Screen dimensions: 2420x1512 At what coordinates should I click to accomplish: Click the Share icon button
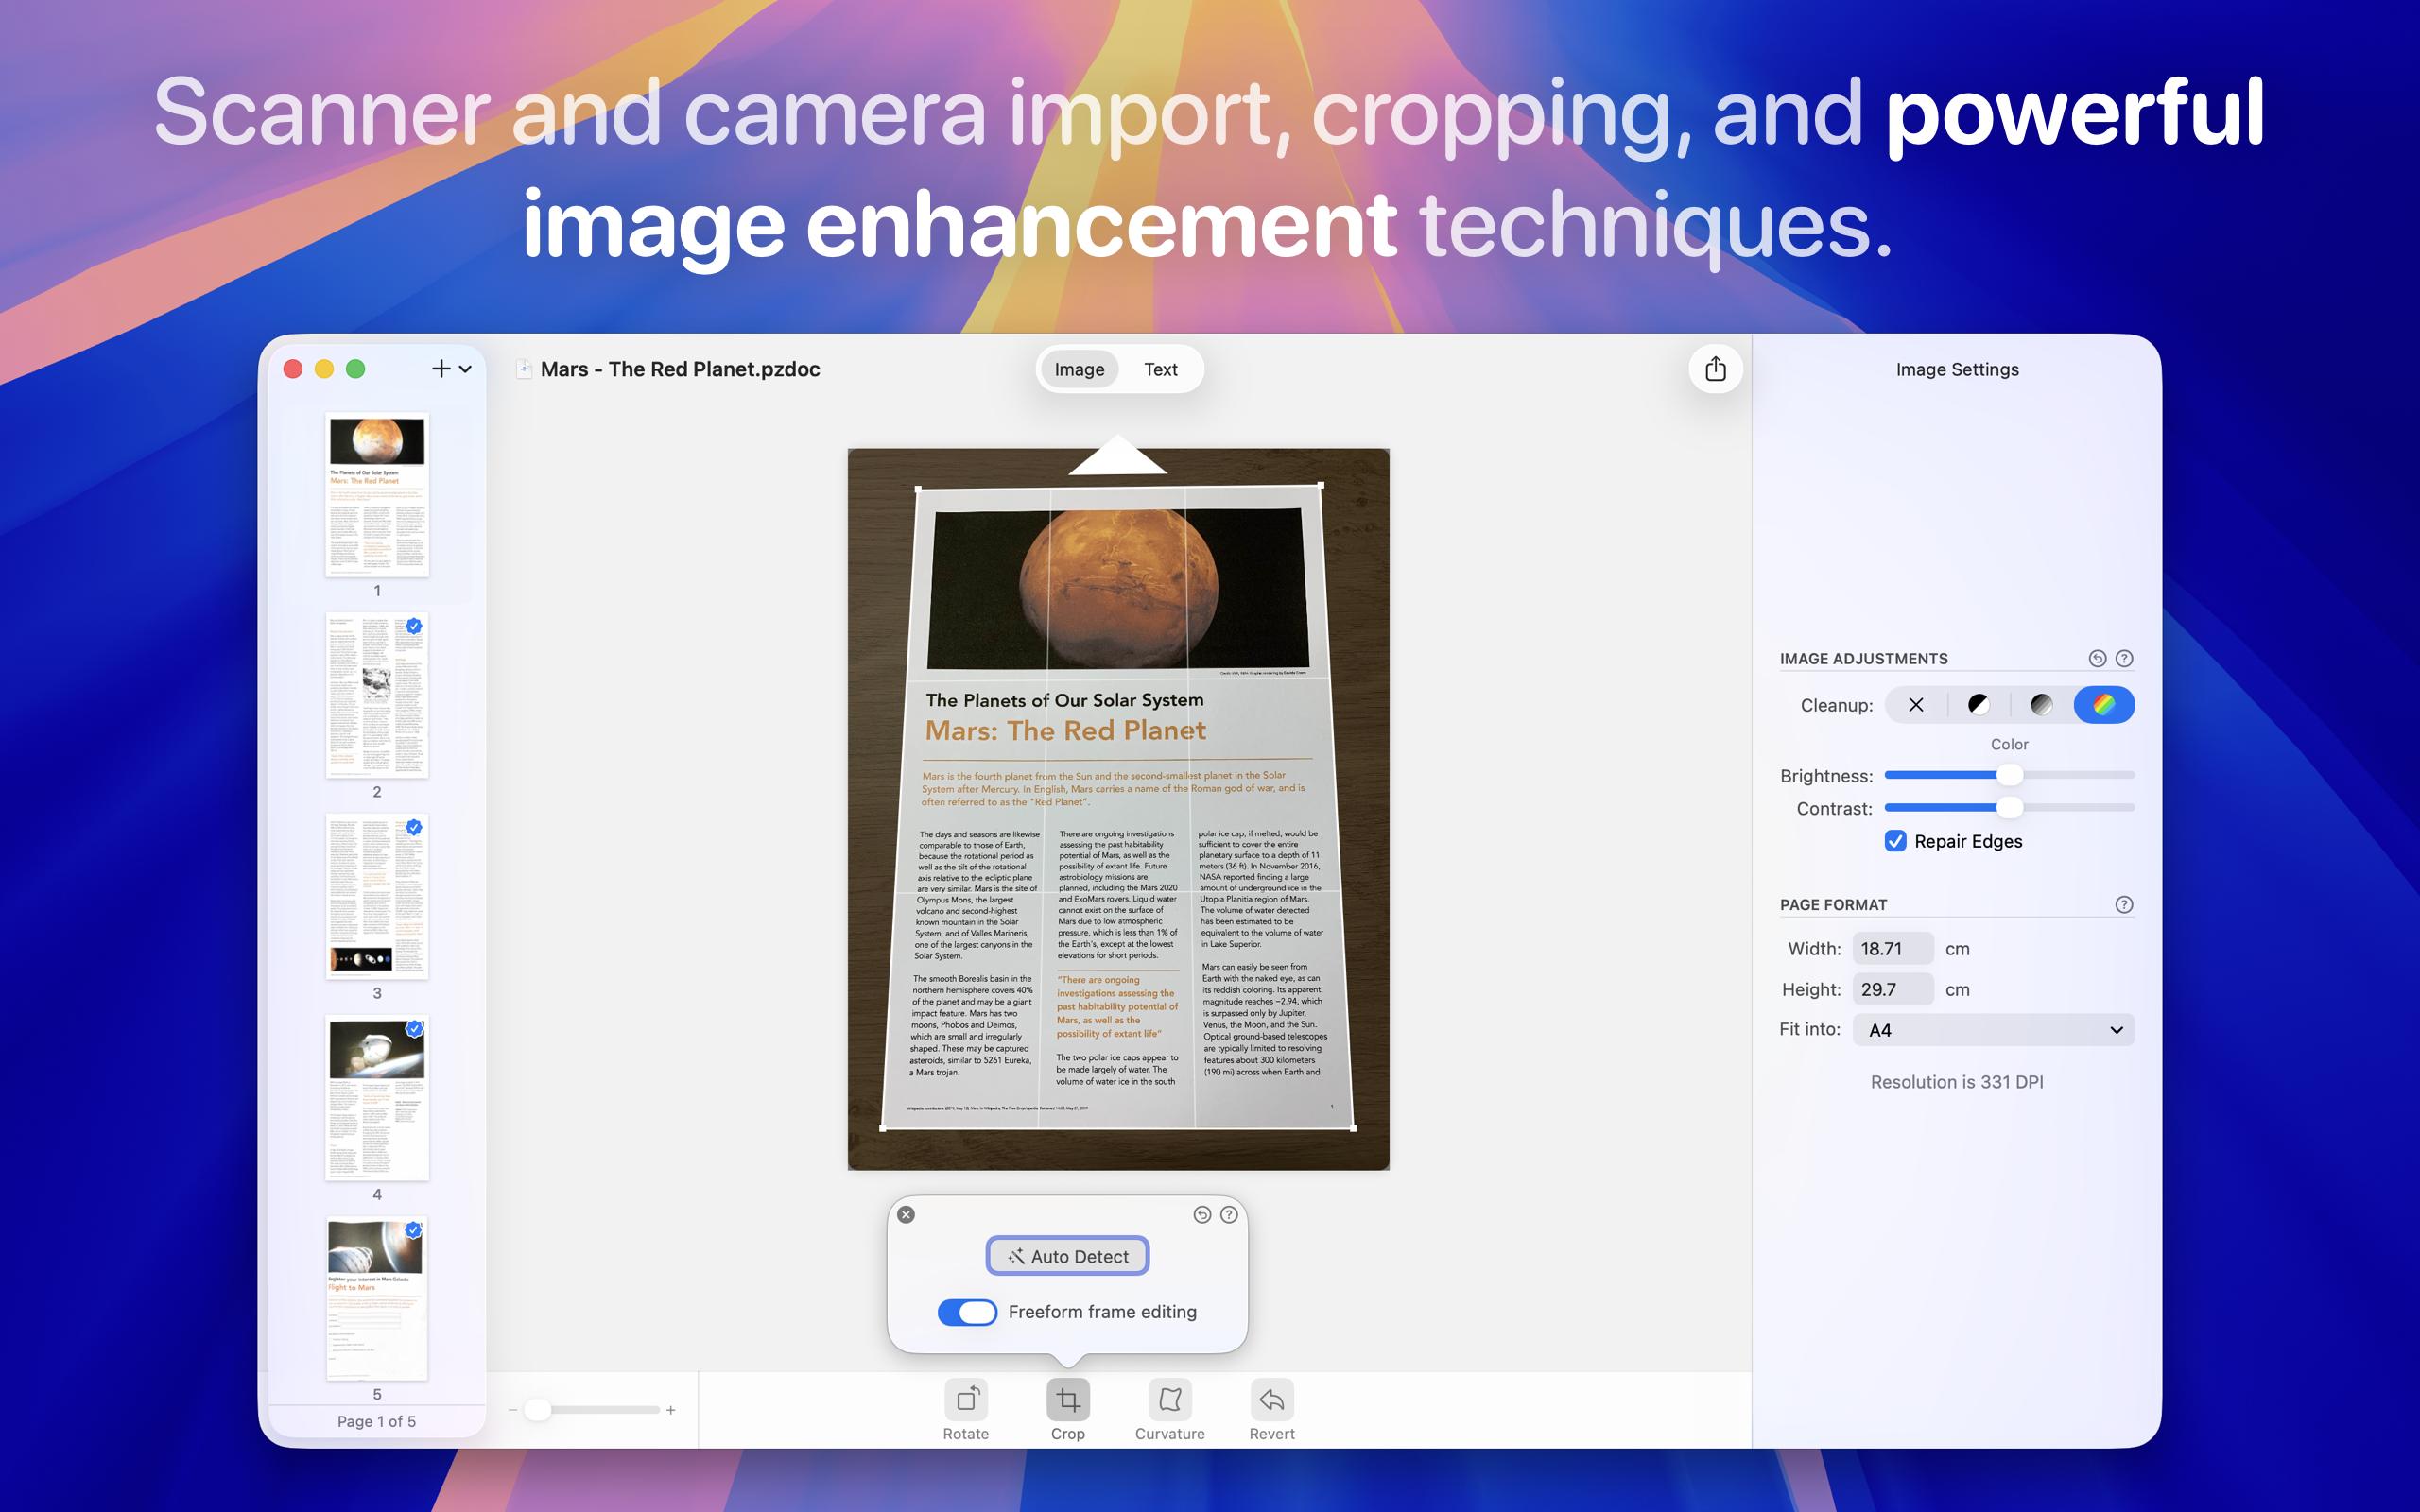tap(1715, 369)
